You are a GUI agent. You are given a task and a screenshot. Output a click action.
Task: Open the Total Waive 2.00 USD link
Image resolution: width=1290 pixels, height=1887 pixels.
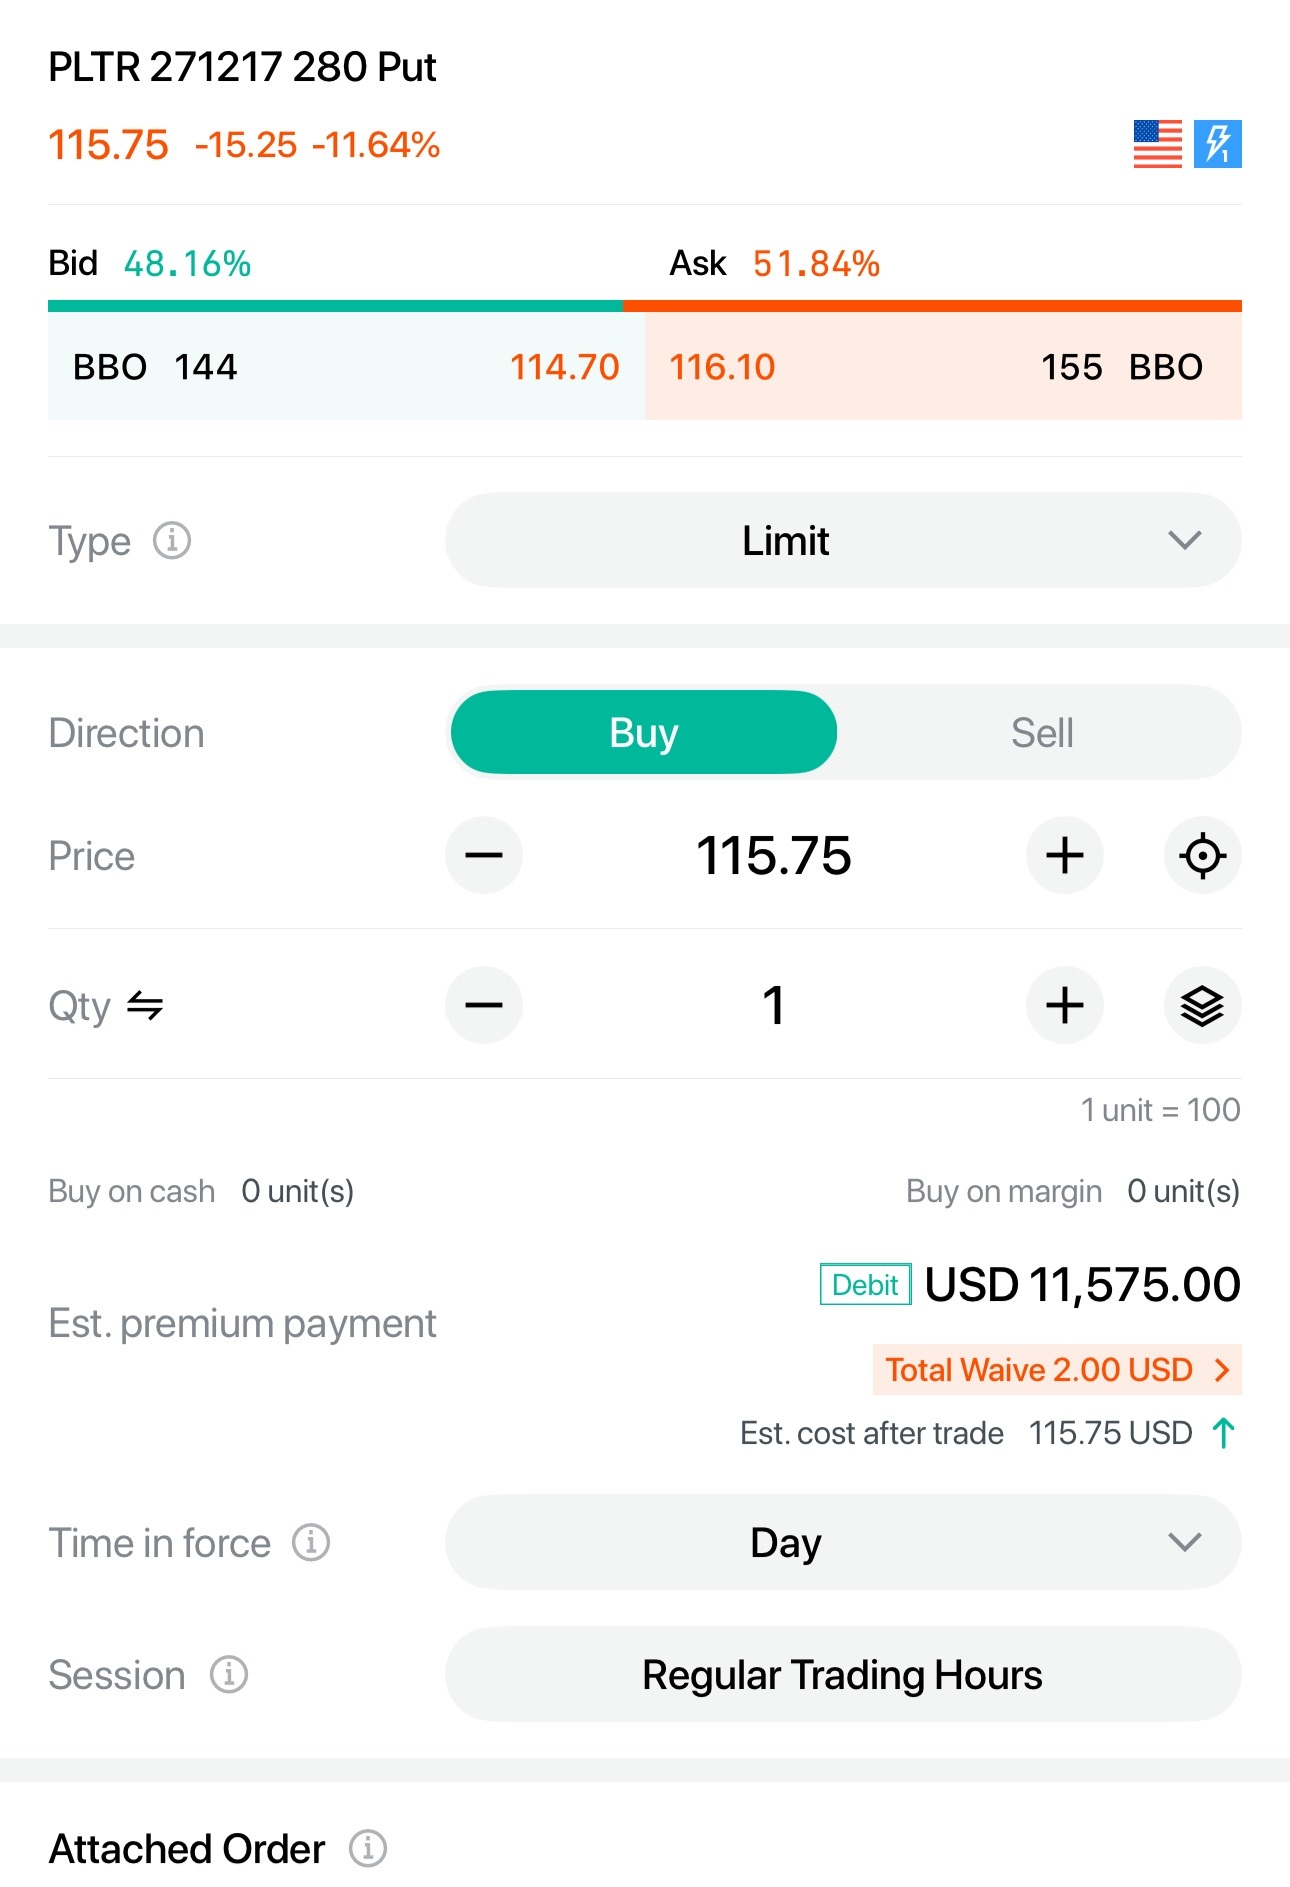point(1057,1370)
